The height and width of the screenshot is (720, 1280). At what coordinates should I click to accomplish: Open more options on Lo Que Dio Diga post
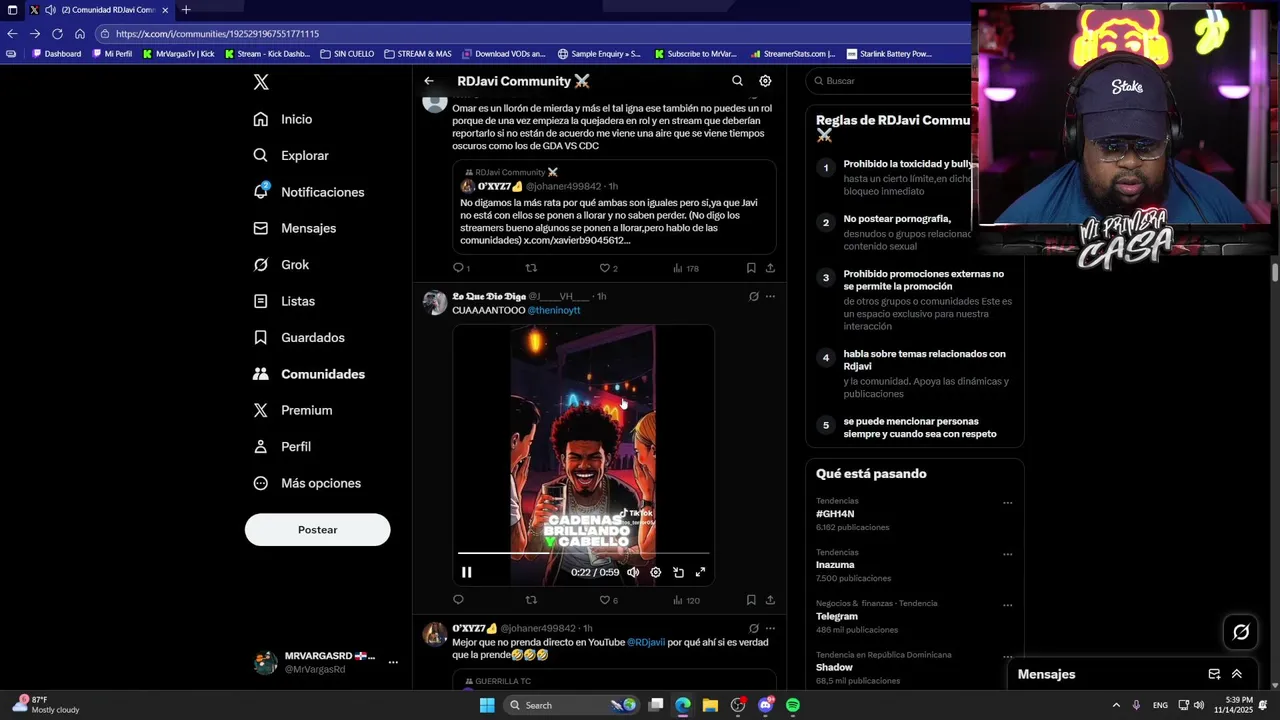(770, 296)
